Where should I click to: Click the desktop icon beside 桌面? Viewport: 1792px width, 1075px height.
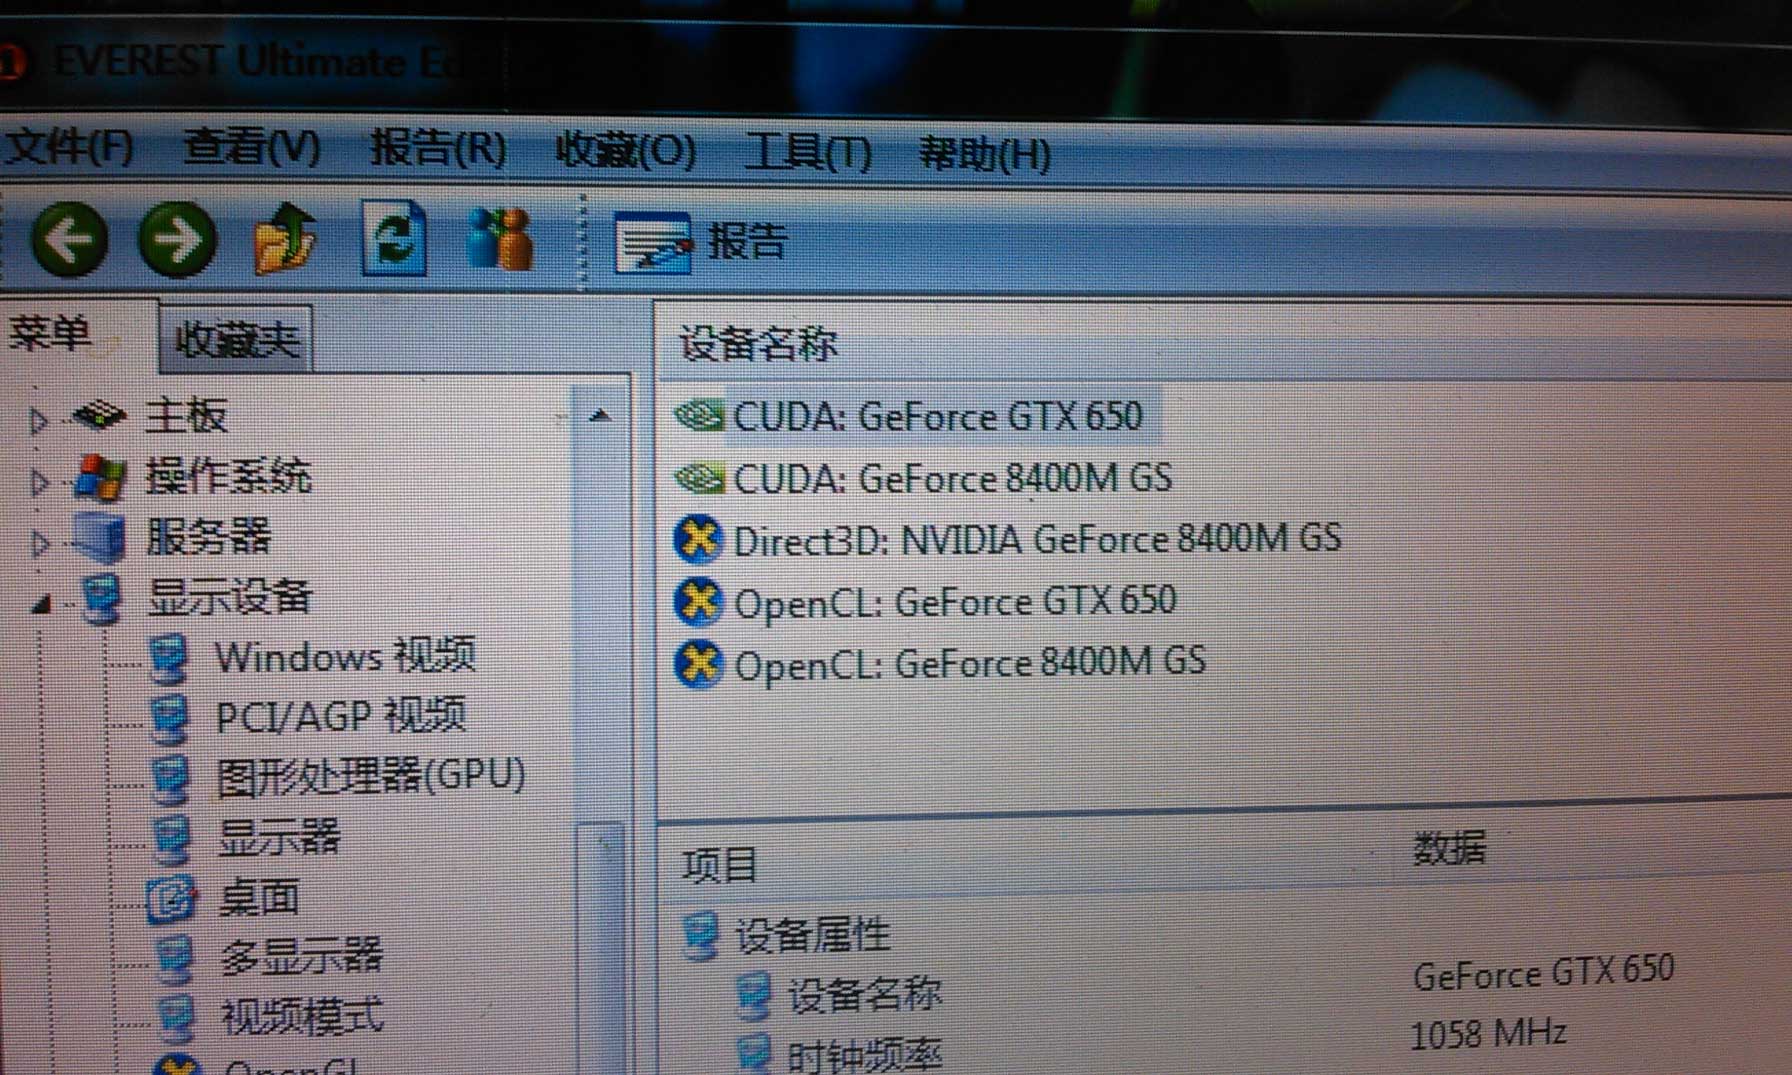[x=171, y=900]
